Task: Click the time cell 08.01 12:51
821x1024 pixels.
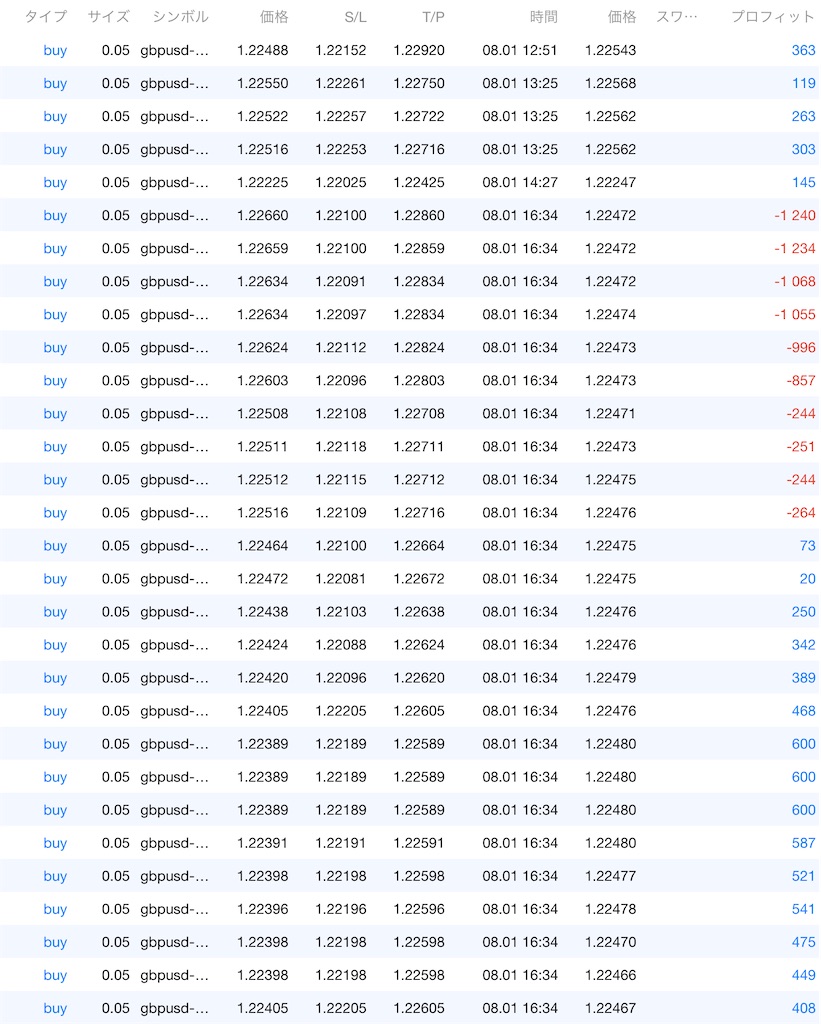Action: pyautogui.click(x=520, y=50)
